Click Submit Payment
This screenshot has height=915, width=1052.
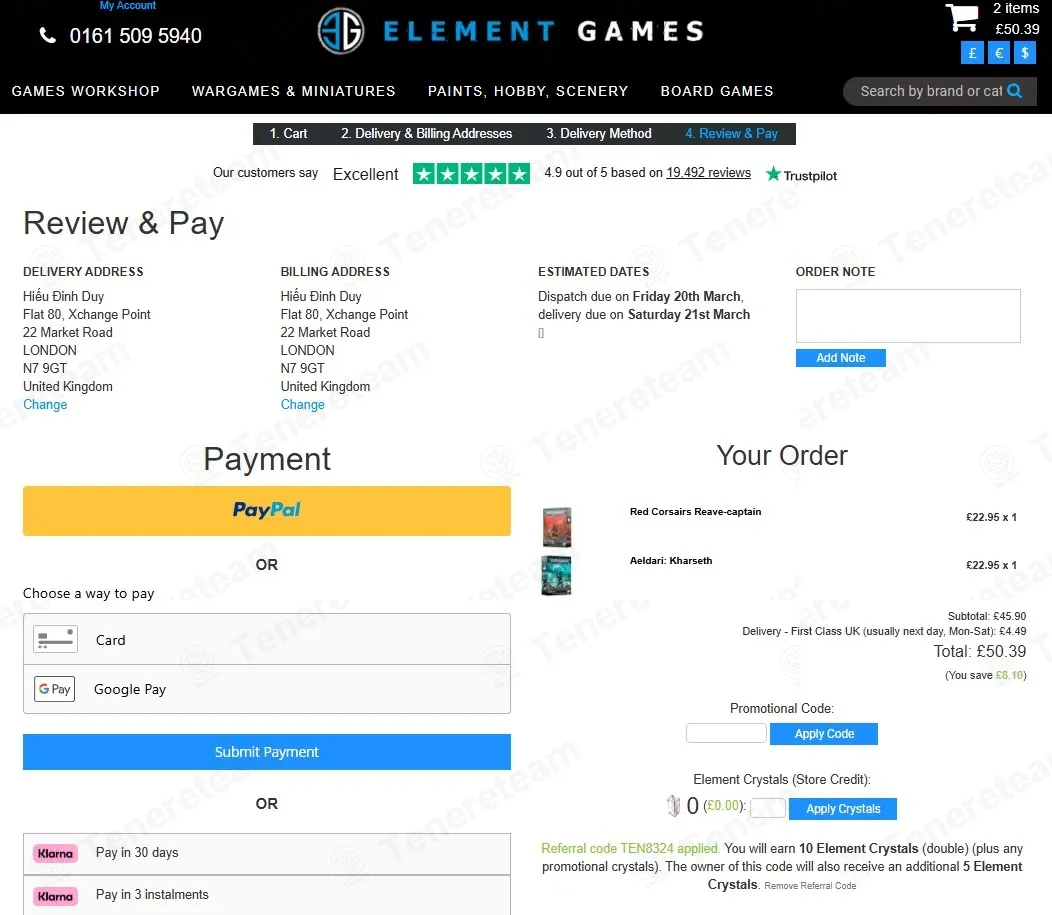tap(266, 752)
